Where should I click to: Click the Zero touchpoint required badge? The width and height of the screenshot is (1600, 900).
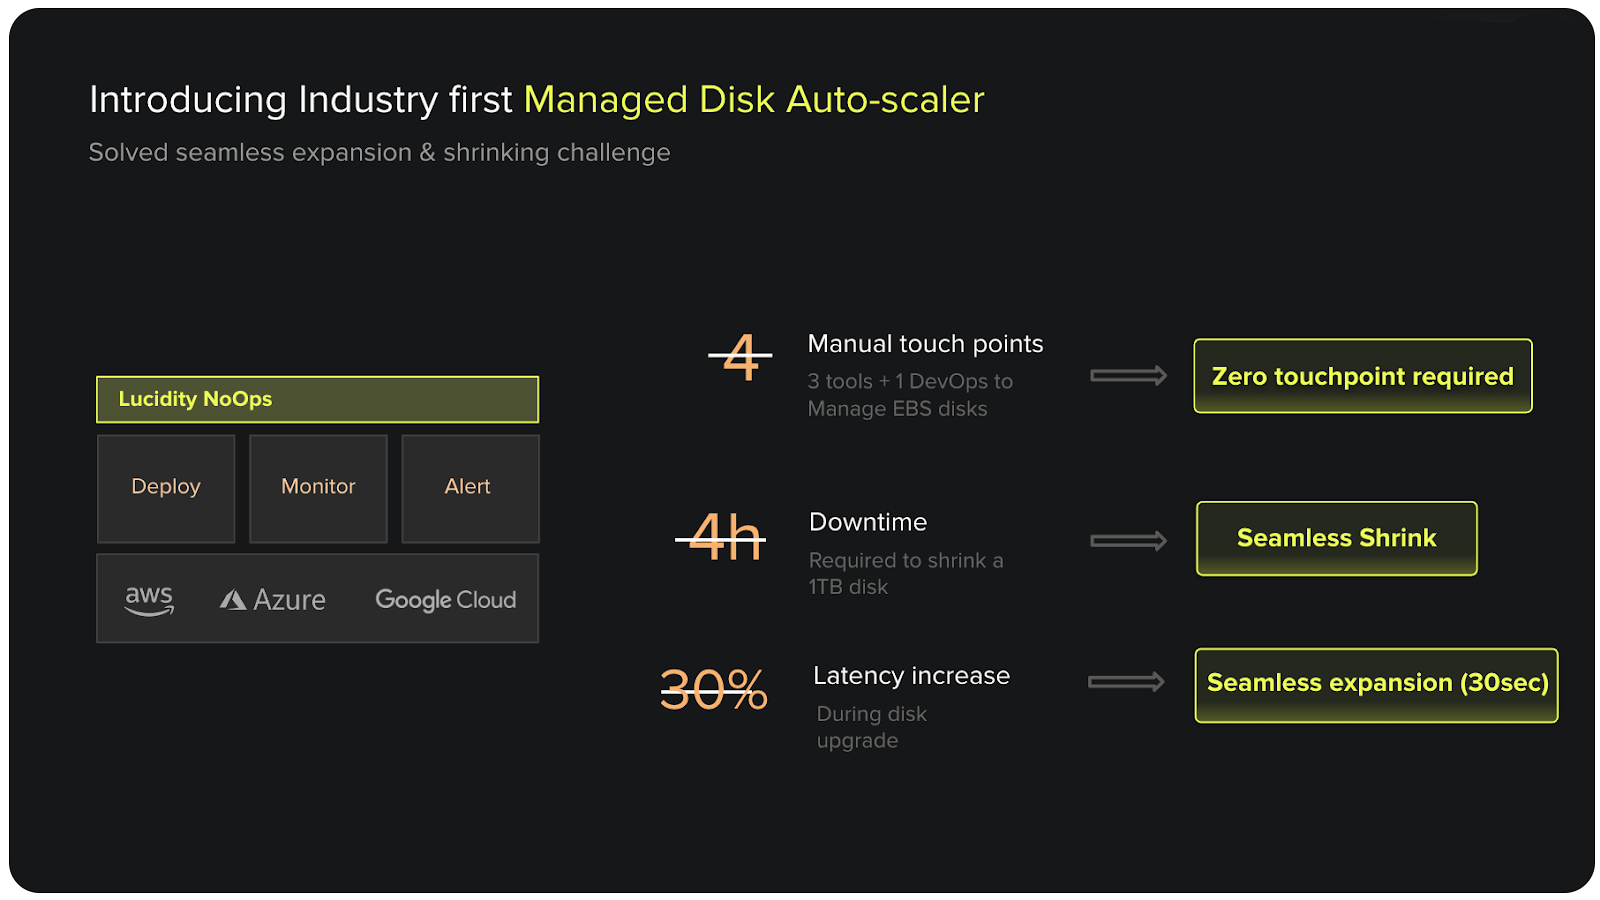coord(1361,376)
